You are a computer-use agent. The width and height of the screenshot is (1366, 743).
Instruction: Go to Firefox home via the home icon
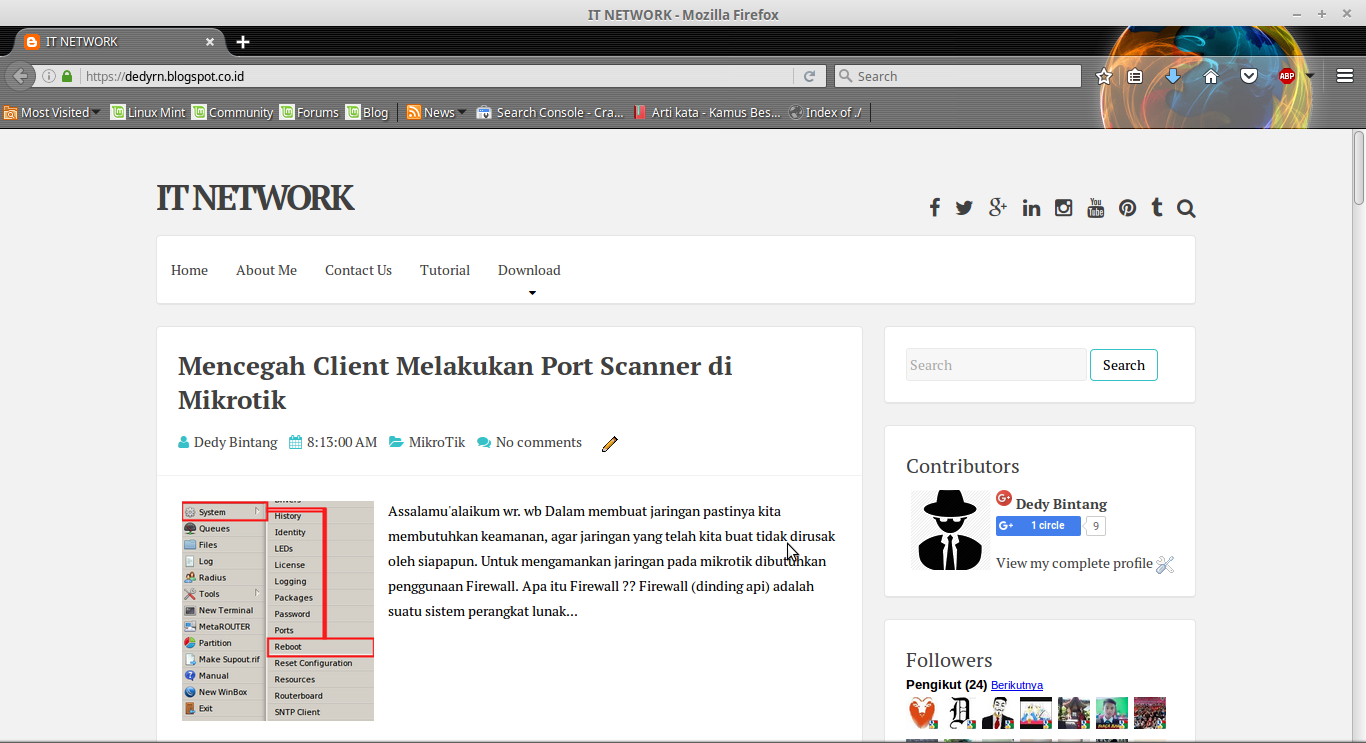[x=1211, y=75]
